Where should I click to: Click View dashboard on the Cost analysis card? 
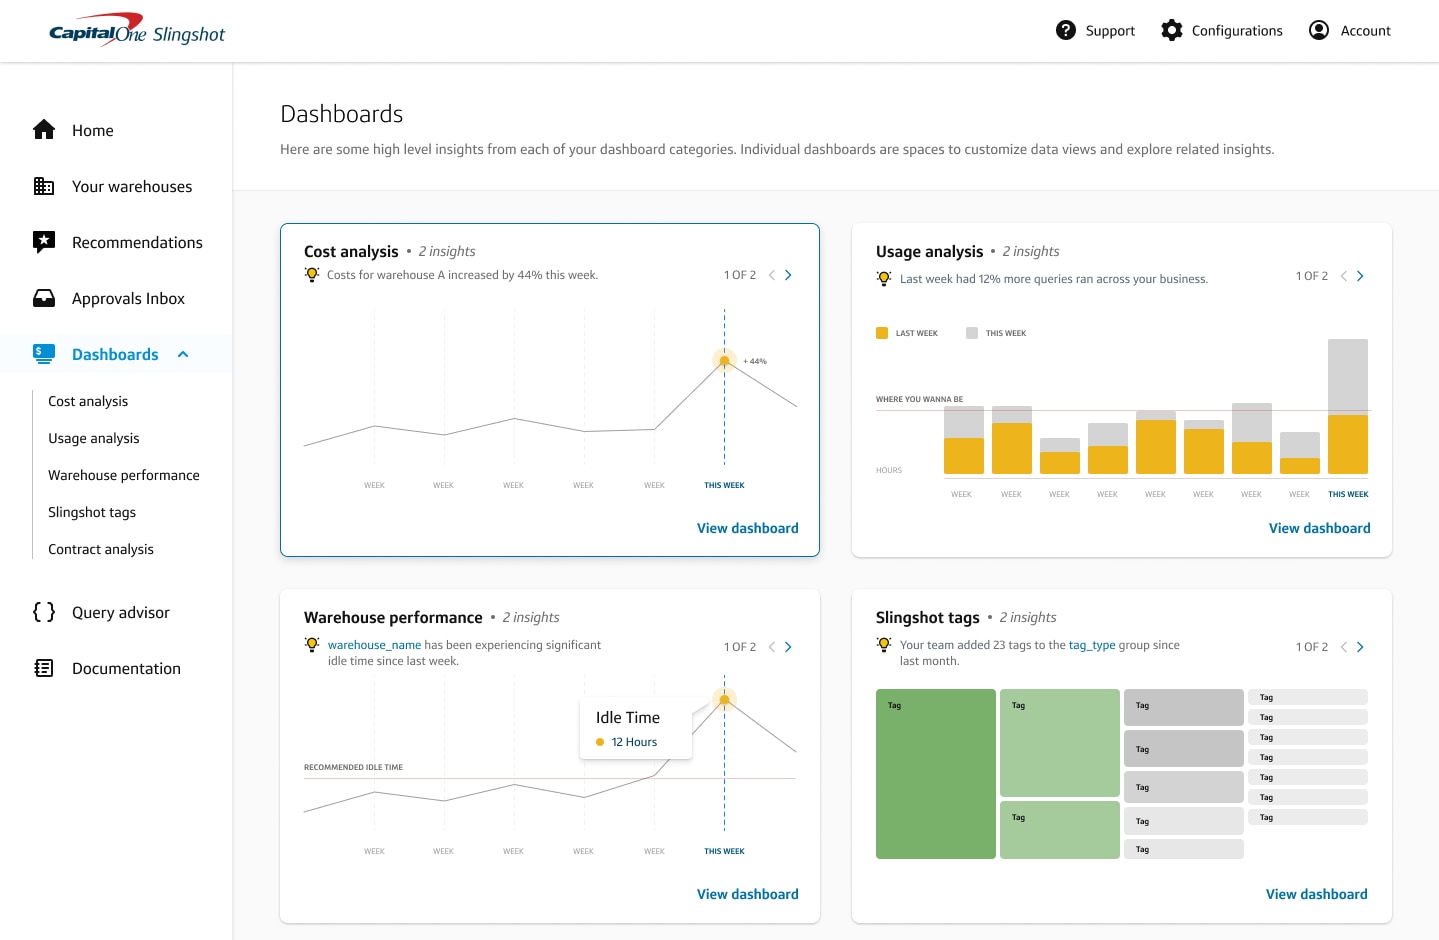tap(747, 527)
